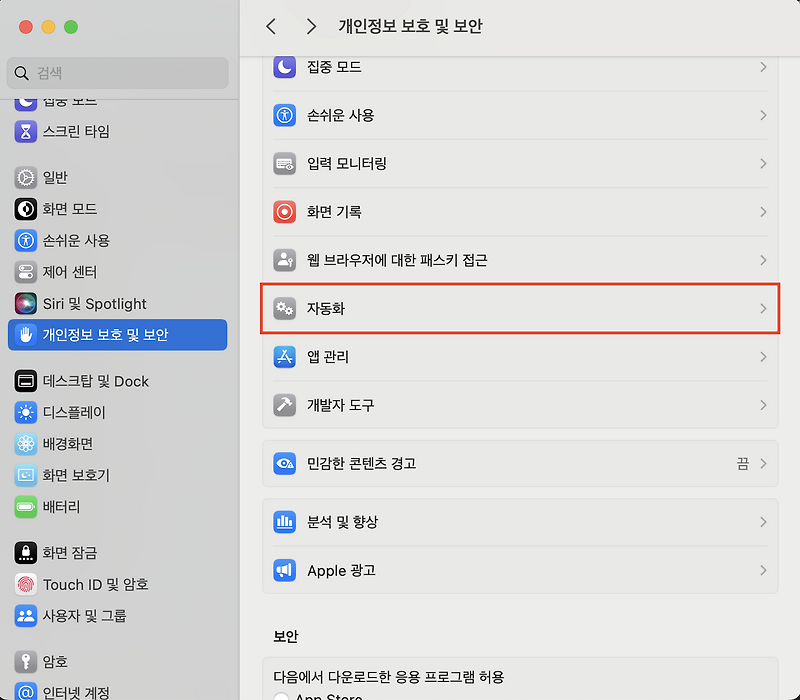Open 앱 관리 settings
Image resolution: width=800 pixels, height=700 pixels.
coord(520,357)
